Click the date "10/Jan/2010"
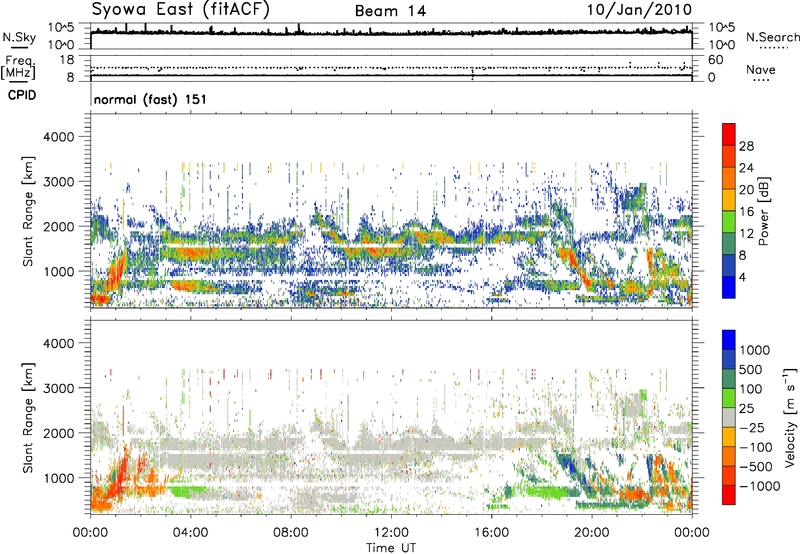This screenshot has height=554, width=800. pos(639,10)
